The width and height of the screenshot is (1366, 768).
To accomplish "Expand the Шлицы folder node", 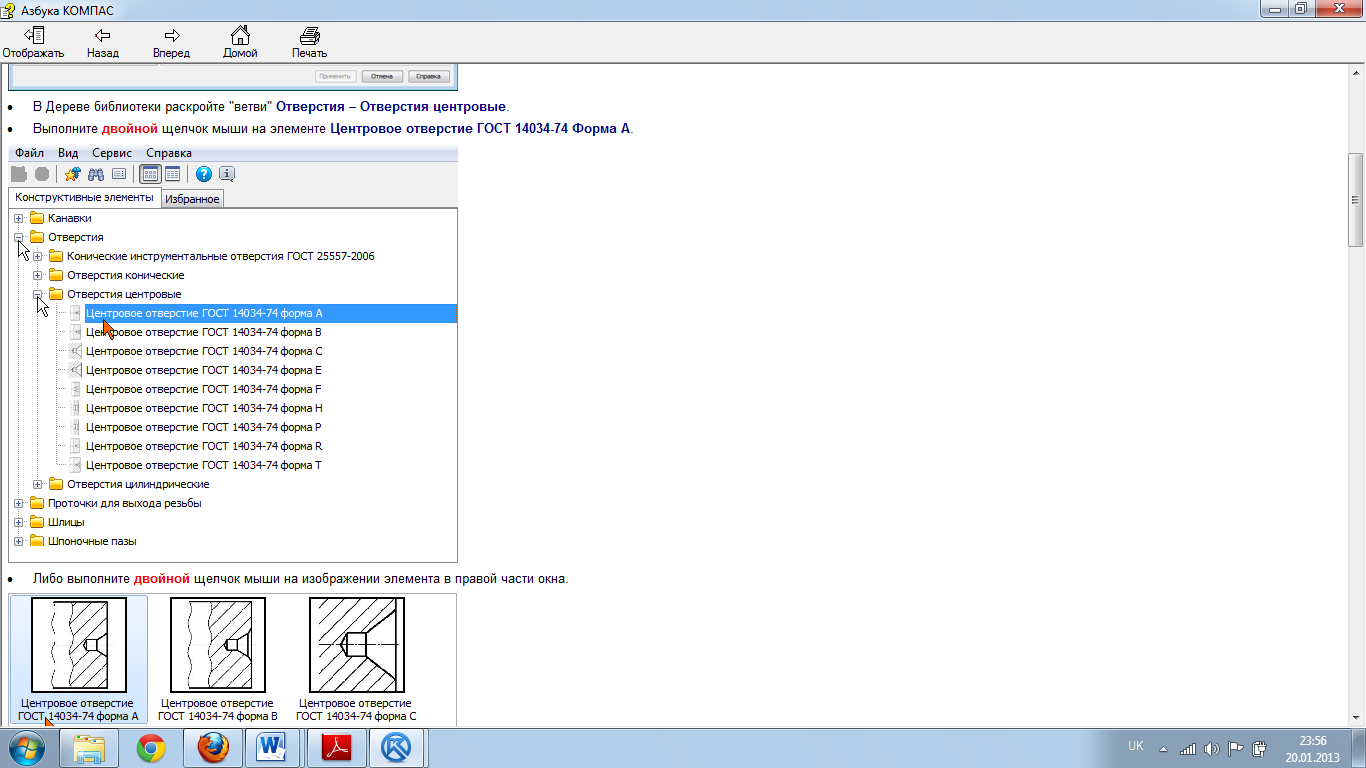I will pyautogui.click(x=19, y=522).
